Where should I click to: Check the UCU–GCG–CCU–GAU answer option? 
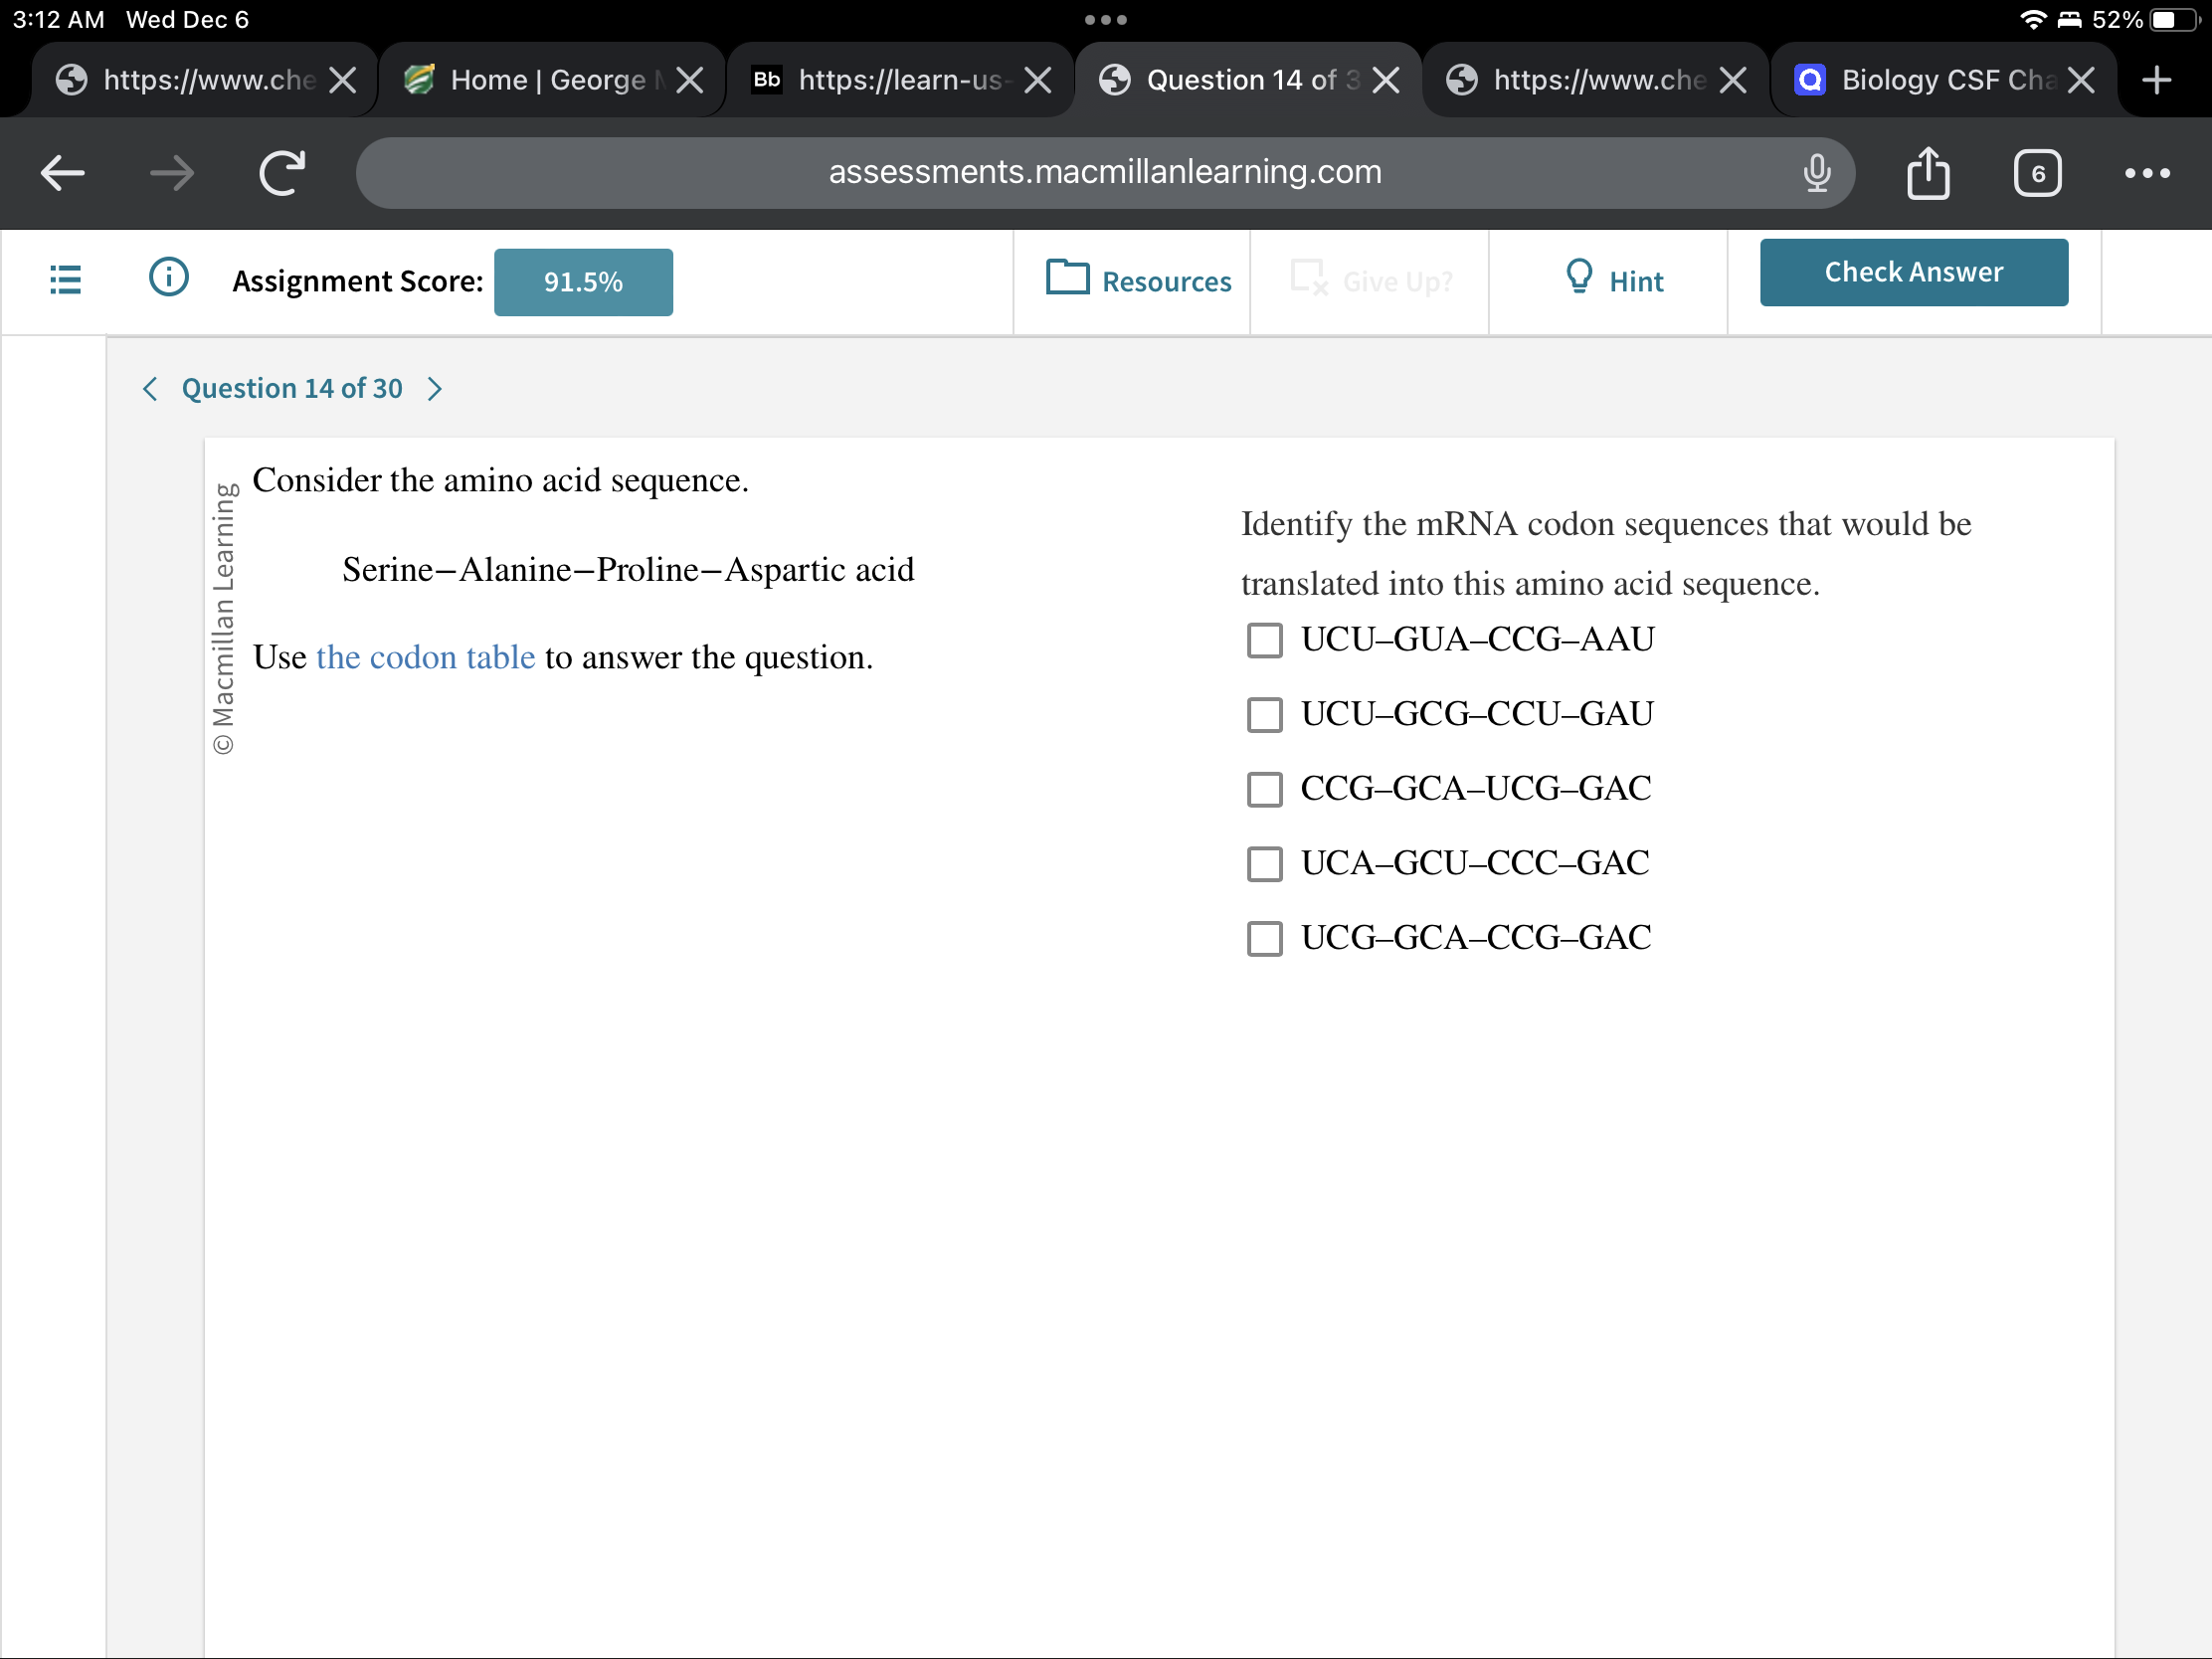[x=1264, y=714]
